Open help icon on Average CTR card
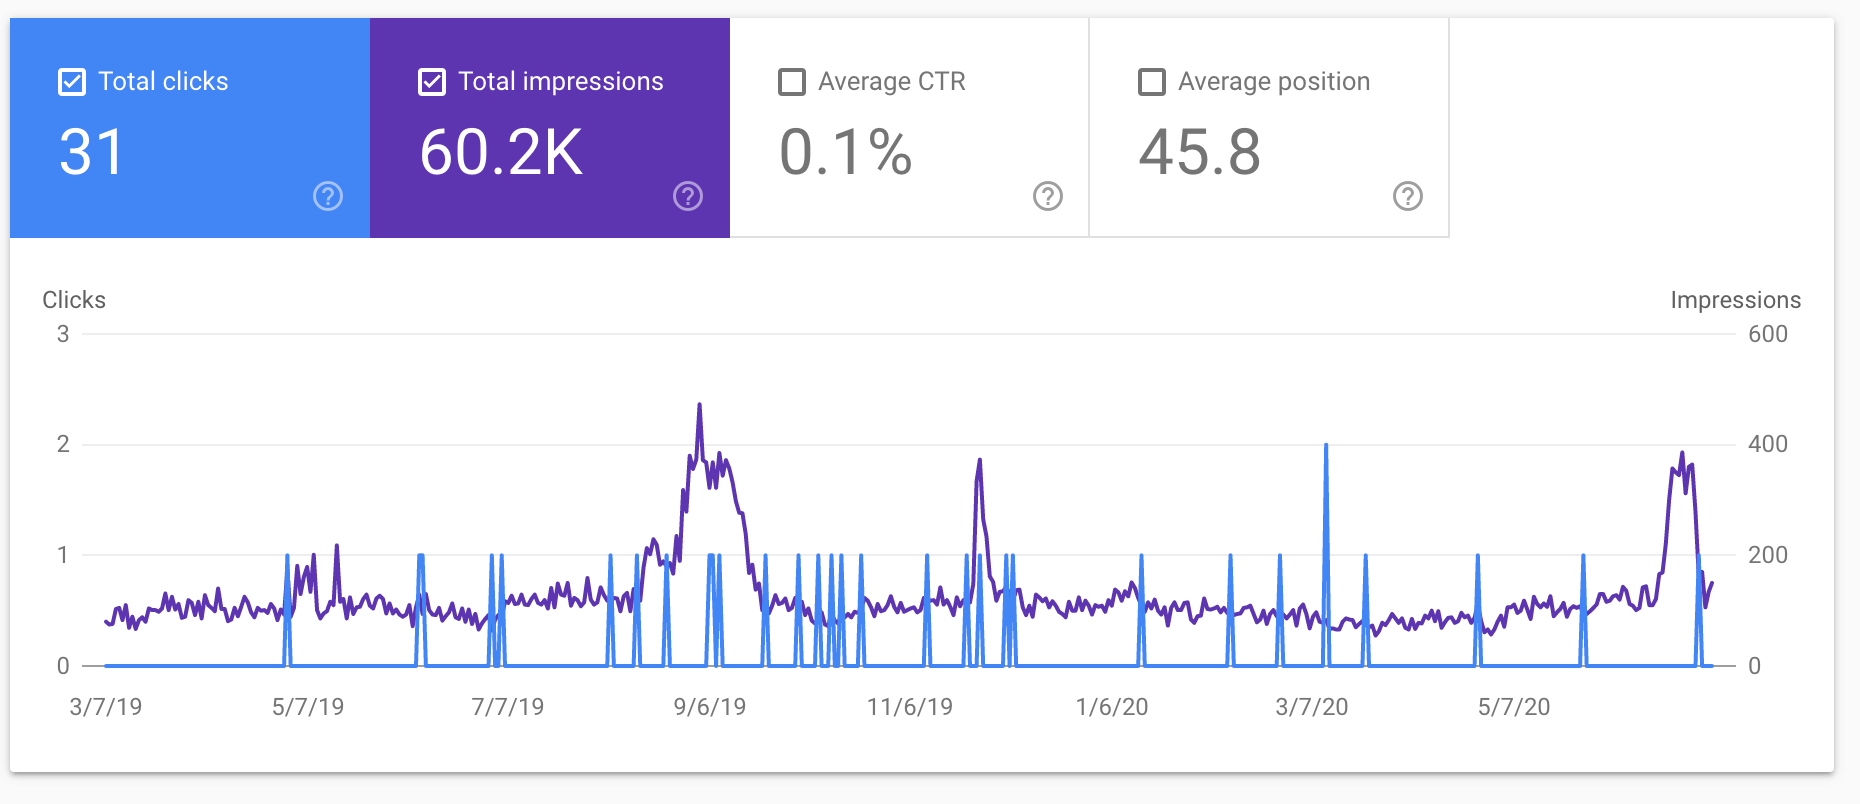Image resolution: width=1860 pixels, height=804 pixels. coord(1048,196)
